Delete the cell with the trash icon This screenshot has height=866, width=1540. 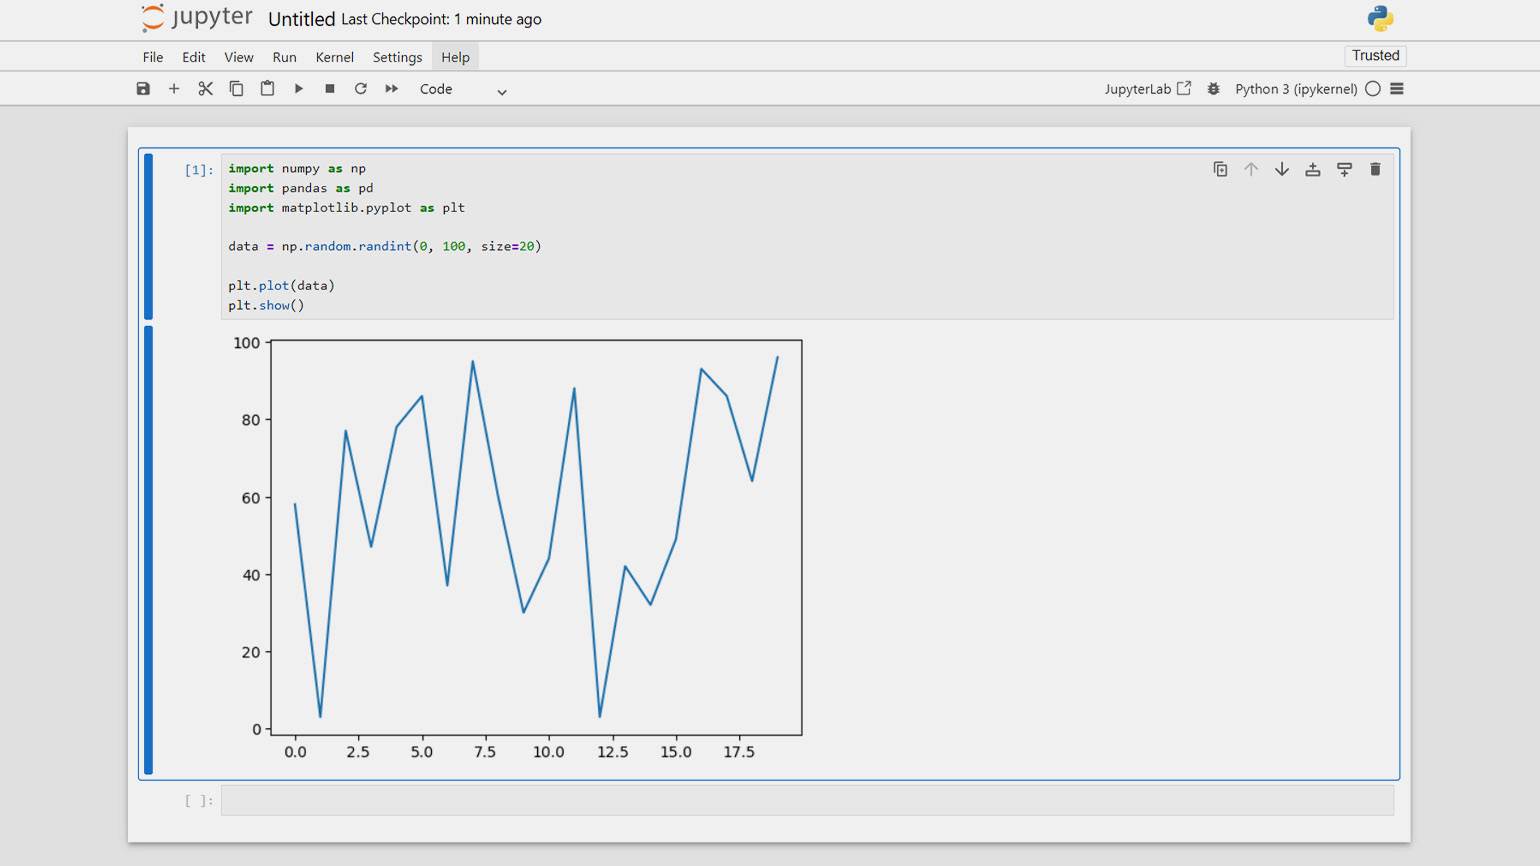point(1375,170)
